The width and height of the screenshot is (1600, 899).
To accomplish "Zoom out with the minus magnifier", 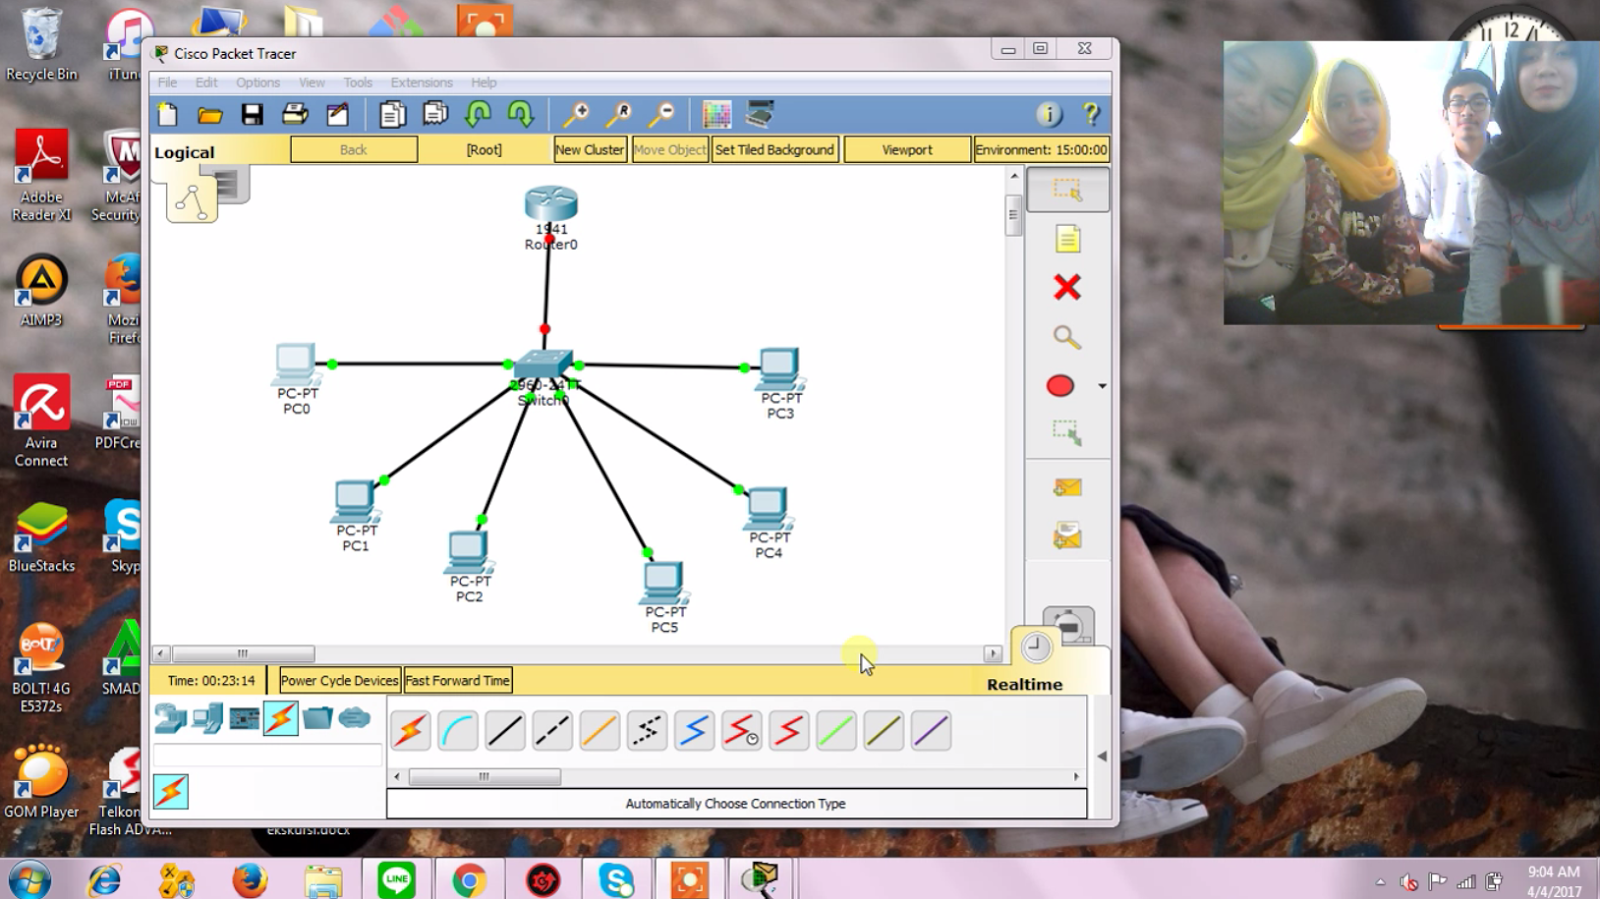I will coord(661,115).
